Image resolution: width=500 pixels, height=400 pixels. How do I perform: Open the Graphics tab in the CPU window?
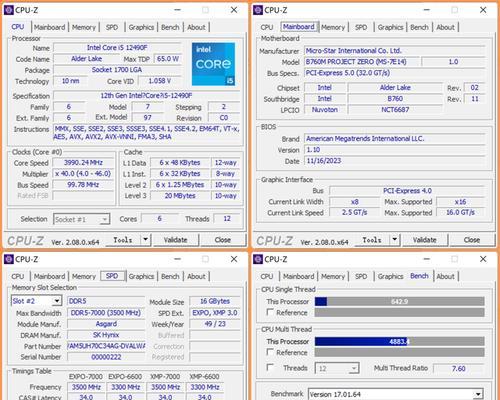click(x=141, y=27)
